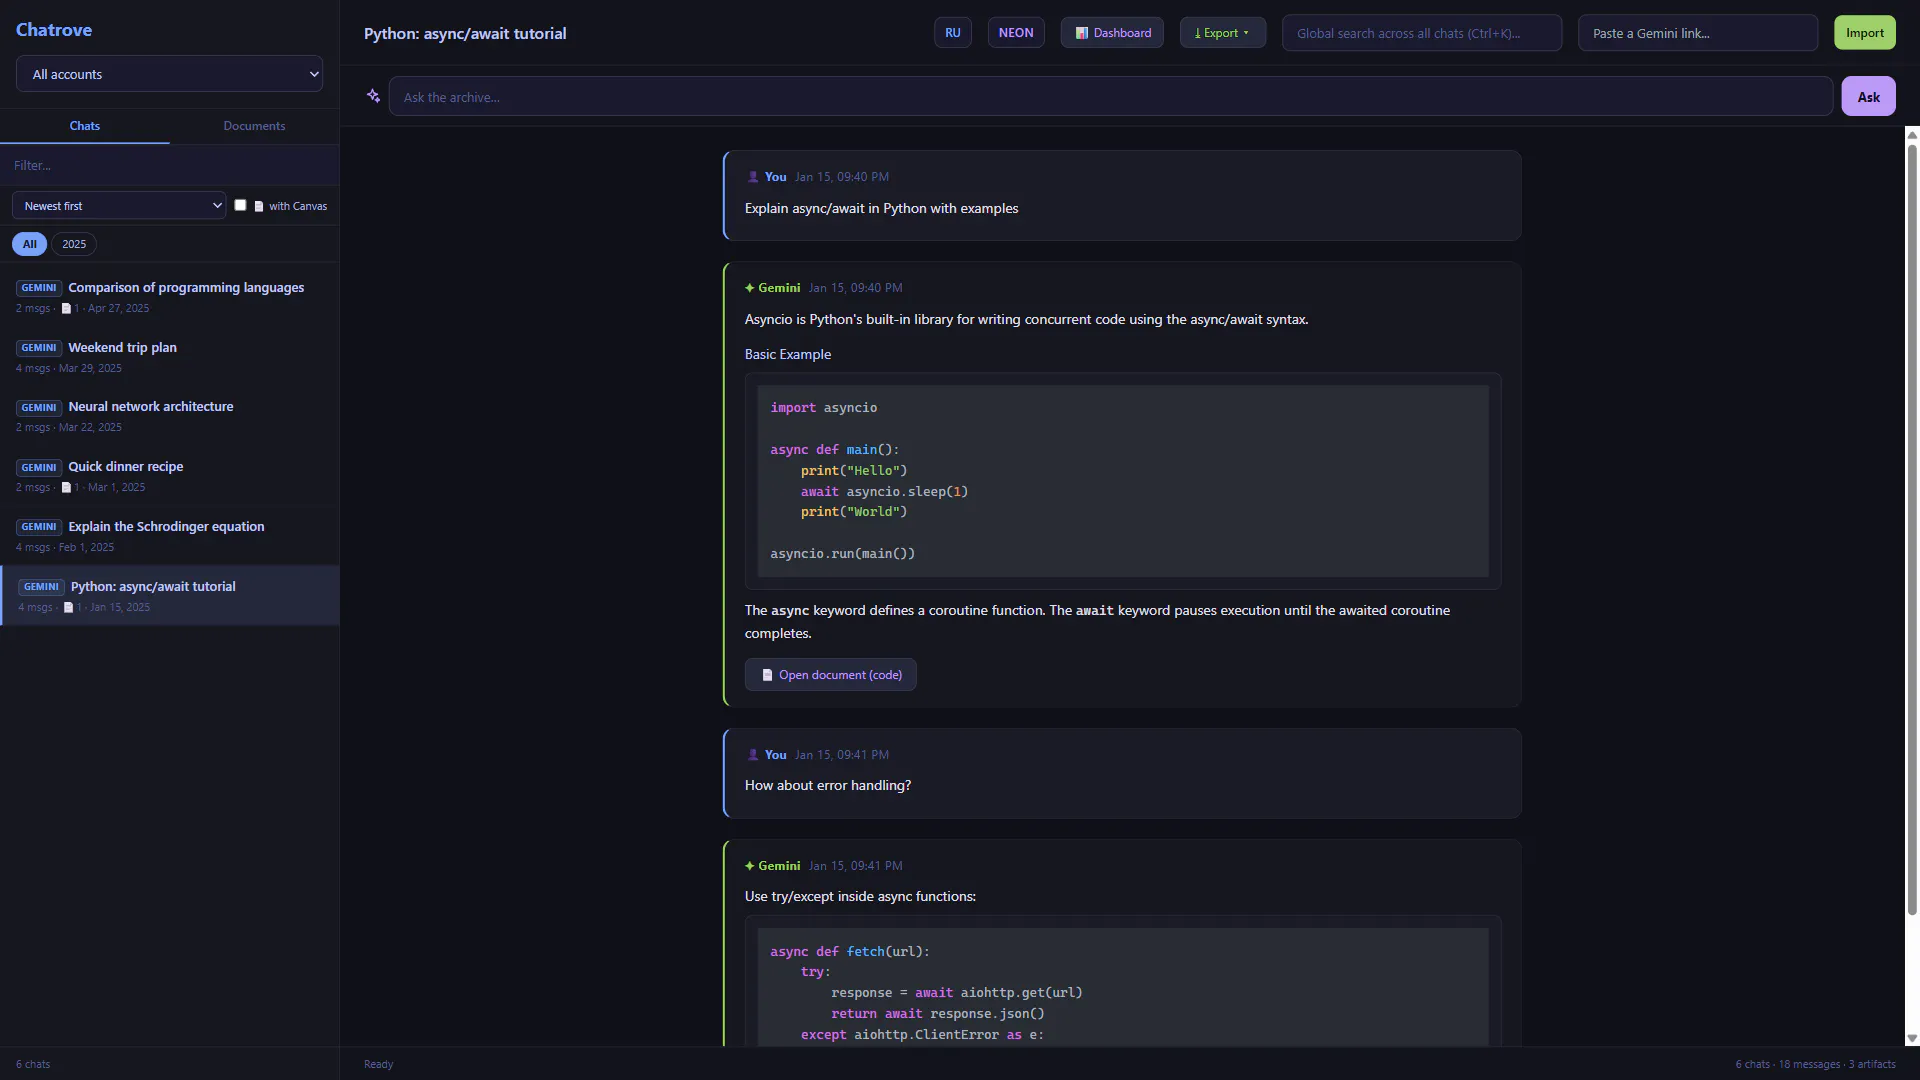This screenshot has height=1080, width=1920.
Task: Click the vertical scrollbar thumb of the chat view
Action: [1912, 530]
